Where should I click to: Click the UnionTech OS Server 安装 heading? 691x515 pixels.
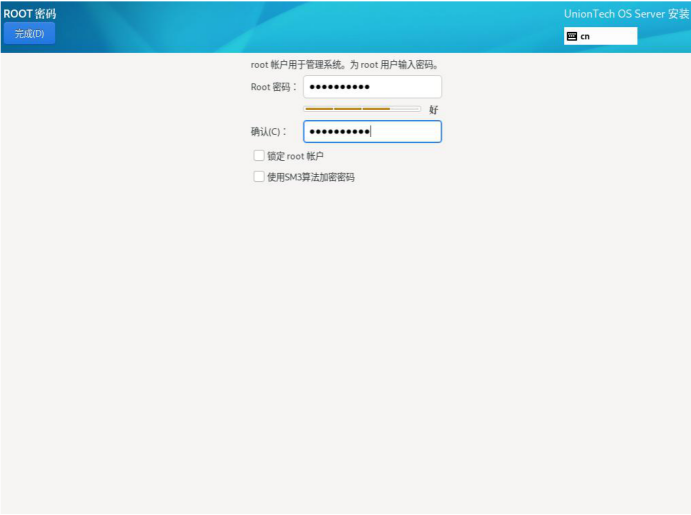[626, 14]
